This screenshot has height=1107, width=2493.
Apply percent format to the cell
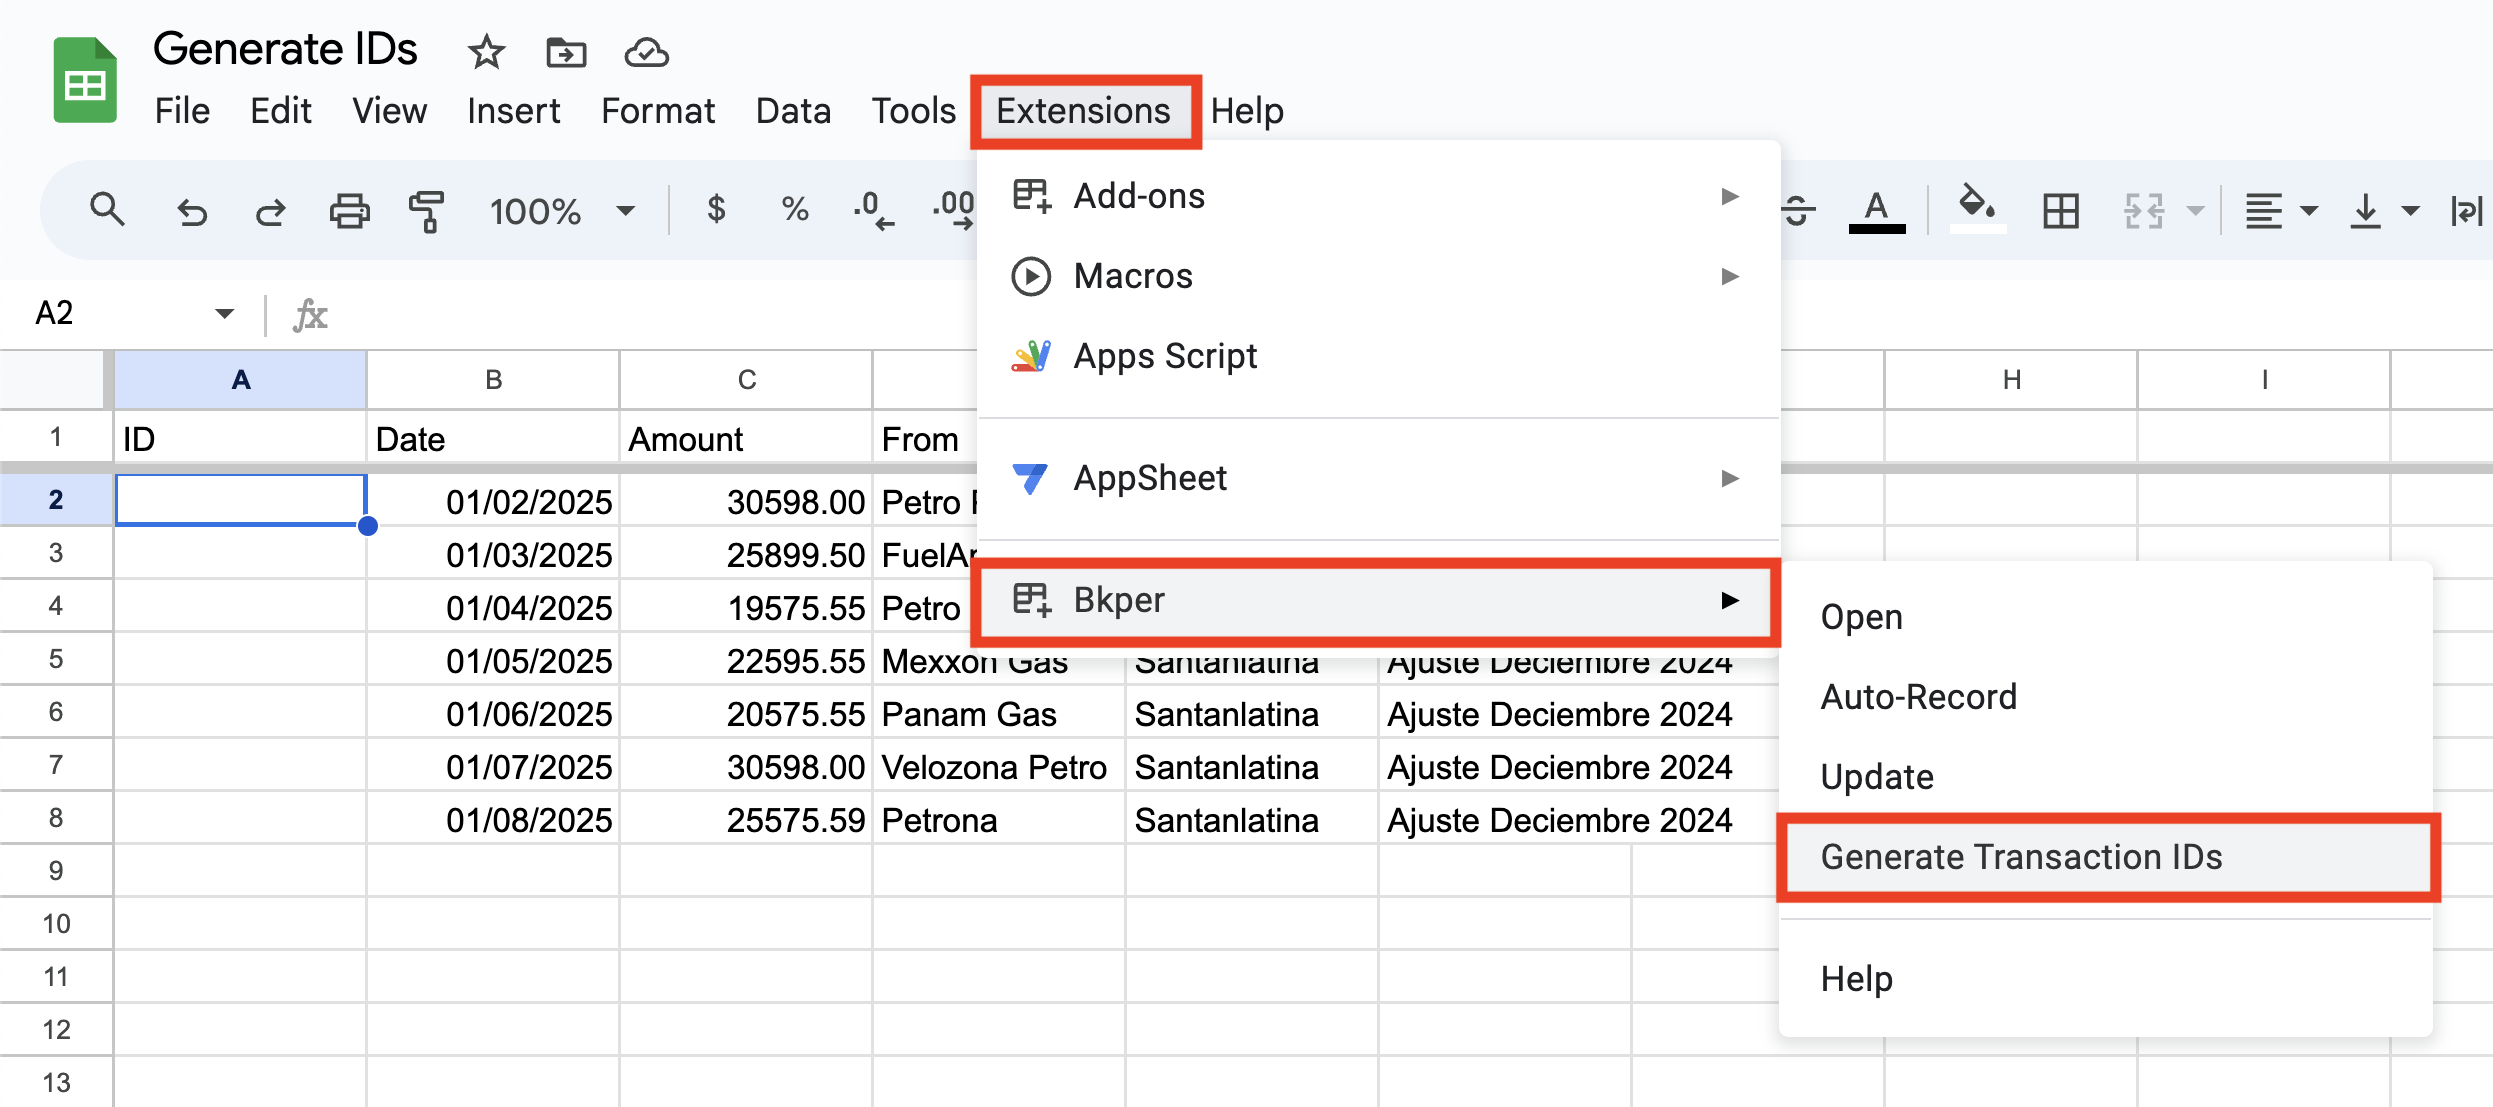795,210
